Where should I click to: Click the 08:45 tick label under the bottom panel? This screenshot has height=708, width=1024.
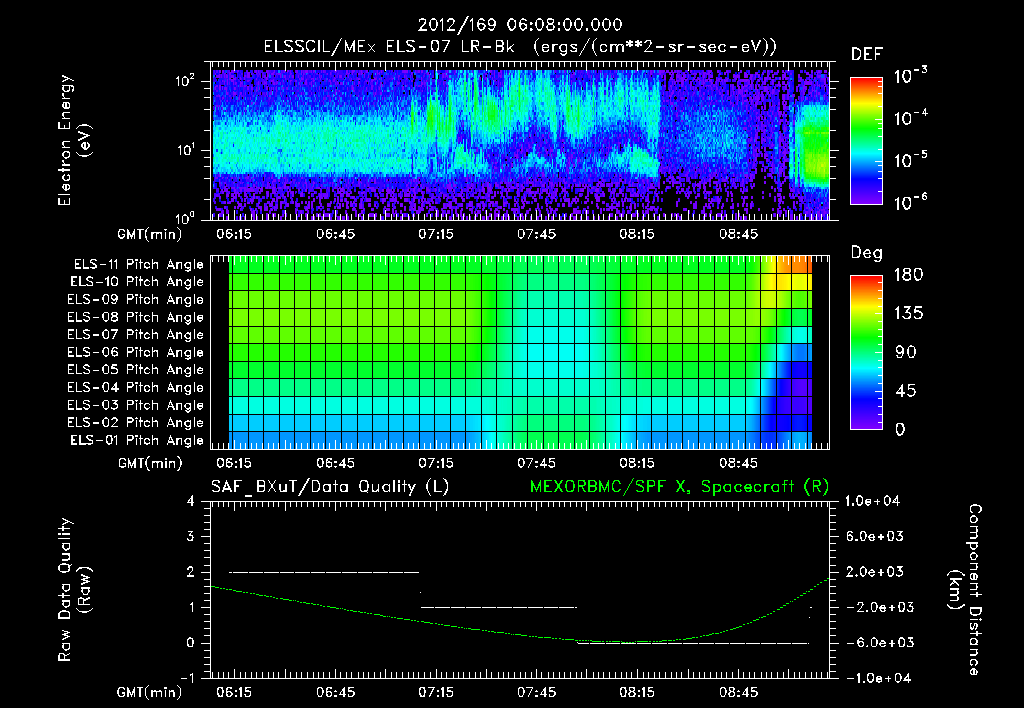[739, 692]
